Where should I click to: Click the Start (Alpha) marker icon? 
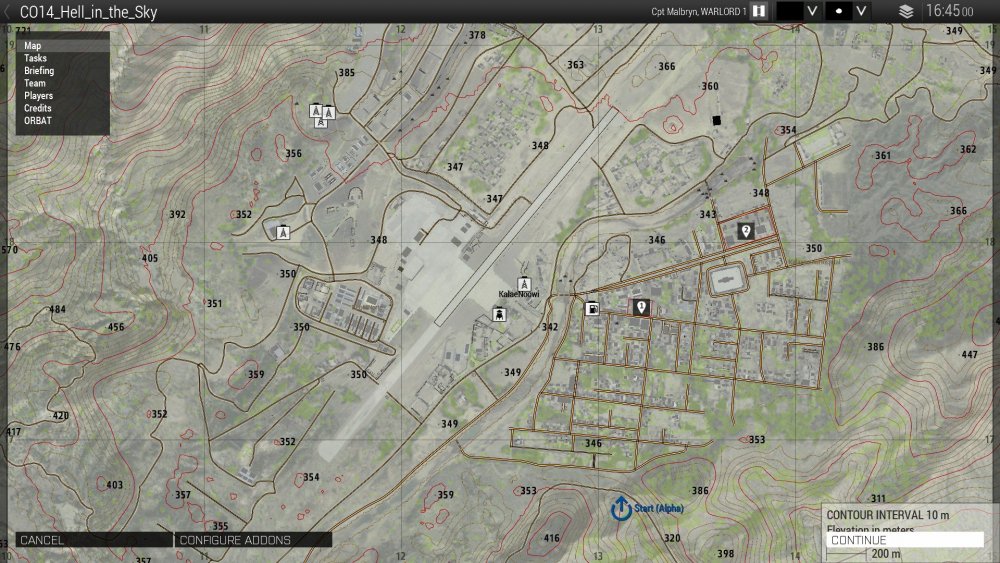[x=620, y=508]
